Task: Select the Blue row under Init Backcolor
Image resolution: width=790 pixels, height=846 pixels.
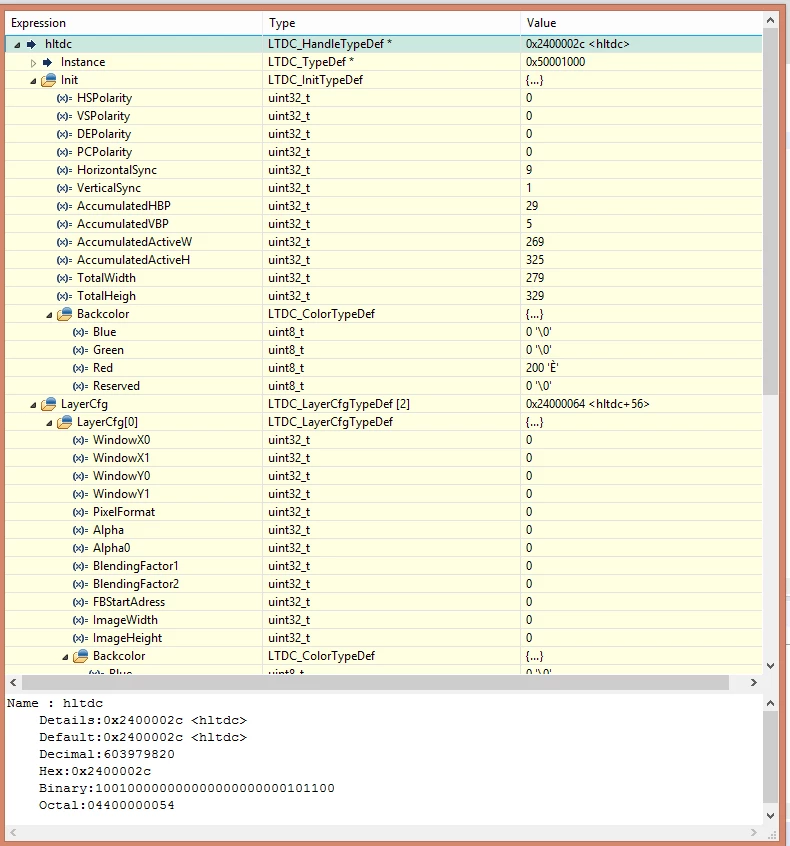Action: (x=384, y=332)
